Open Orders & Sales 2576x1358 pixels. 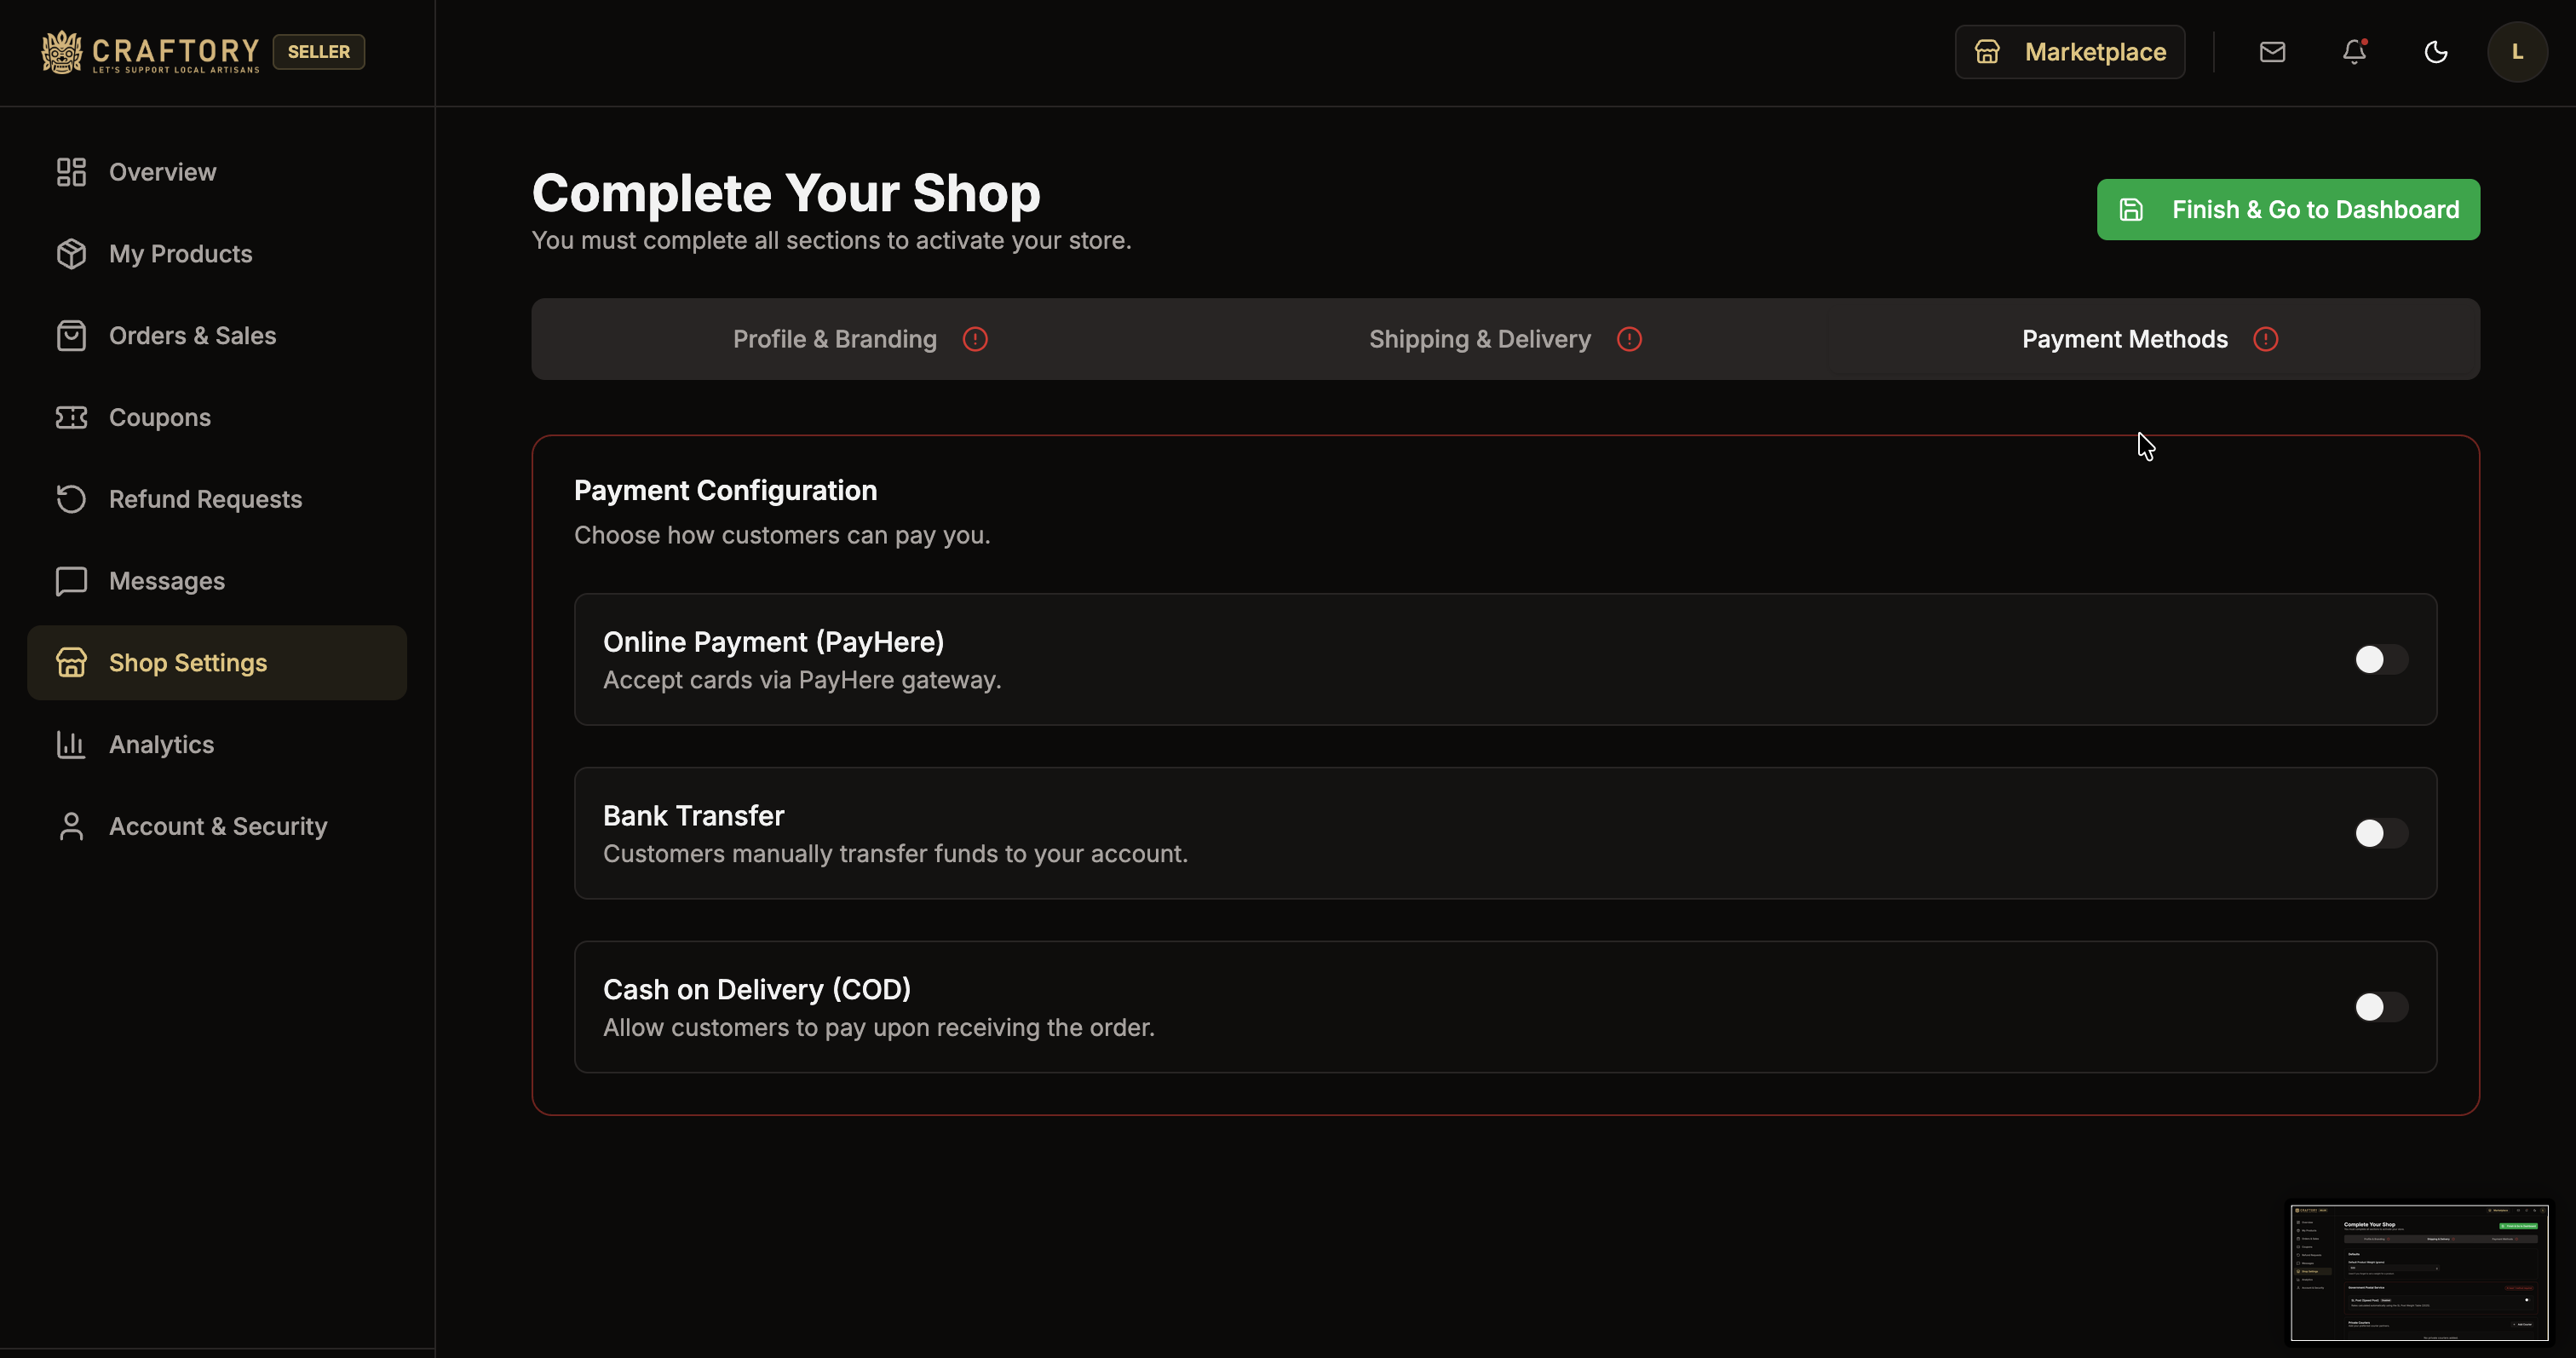(192, 335)
